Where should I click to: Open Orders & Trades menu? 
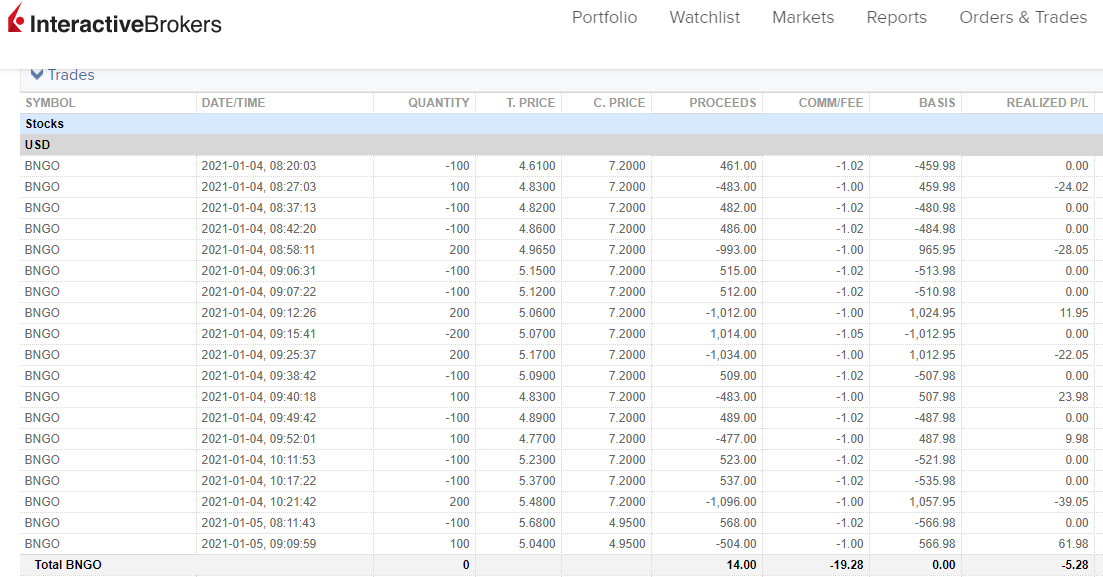1023,18
